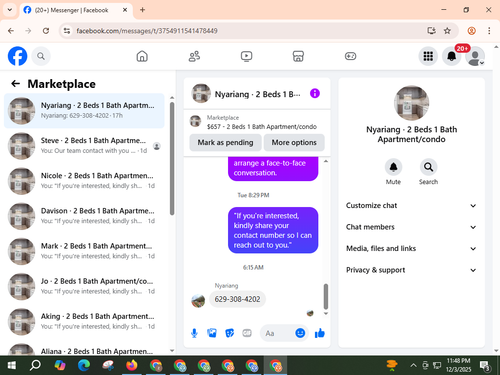Bookmark this page with the star icon

pyautogui.click(x=447, y=31)
